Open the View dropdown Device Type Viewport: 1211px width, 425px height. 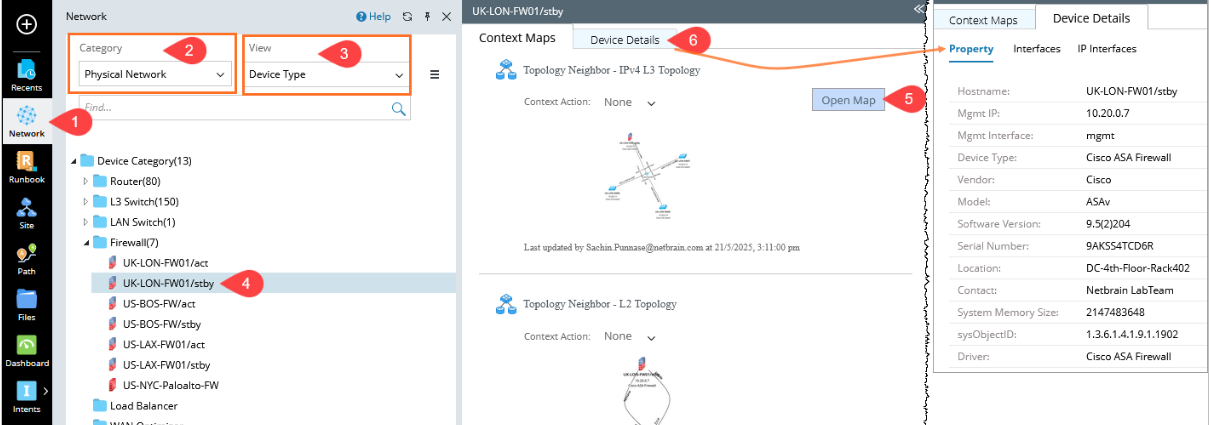(327, 74)
